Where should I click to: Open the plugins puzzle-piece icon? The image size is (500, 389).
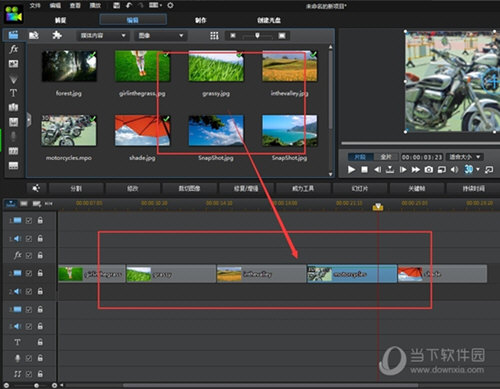pos(57,35)
